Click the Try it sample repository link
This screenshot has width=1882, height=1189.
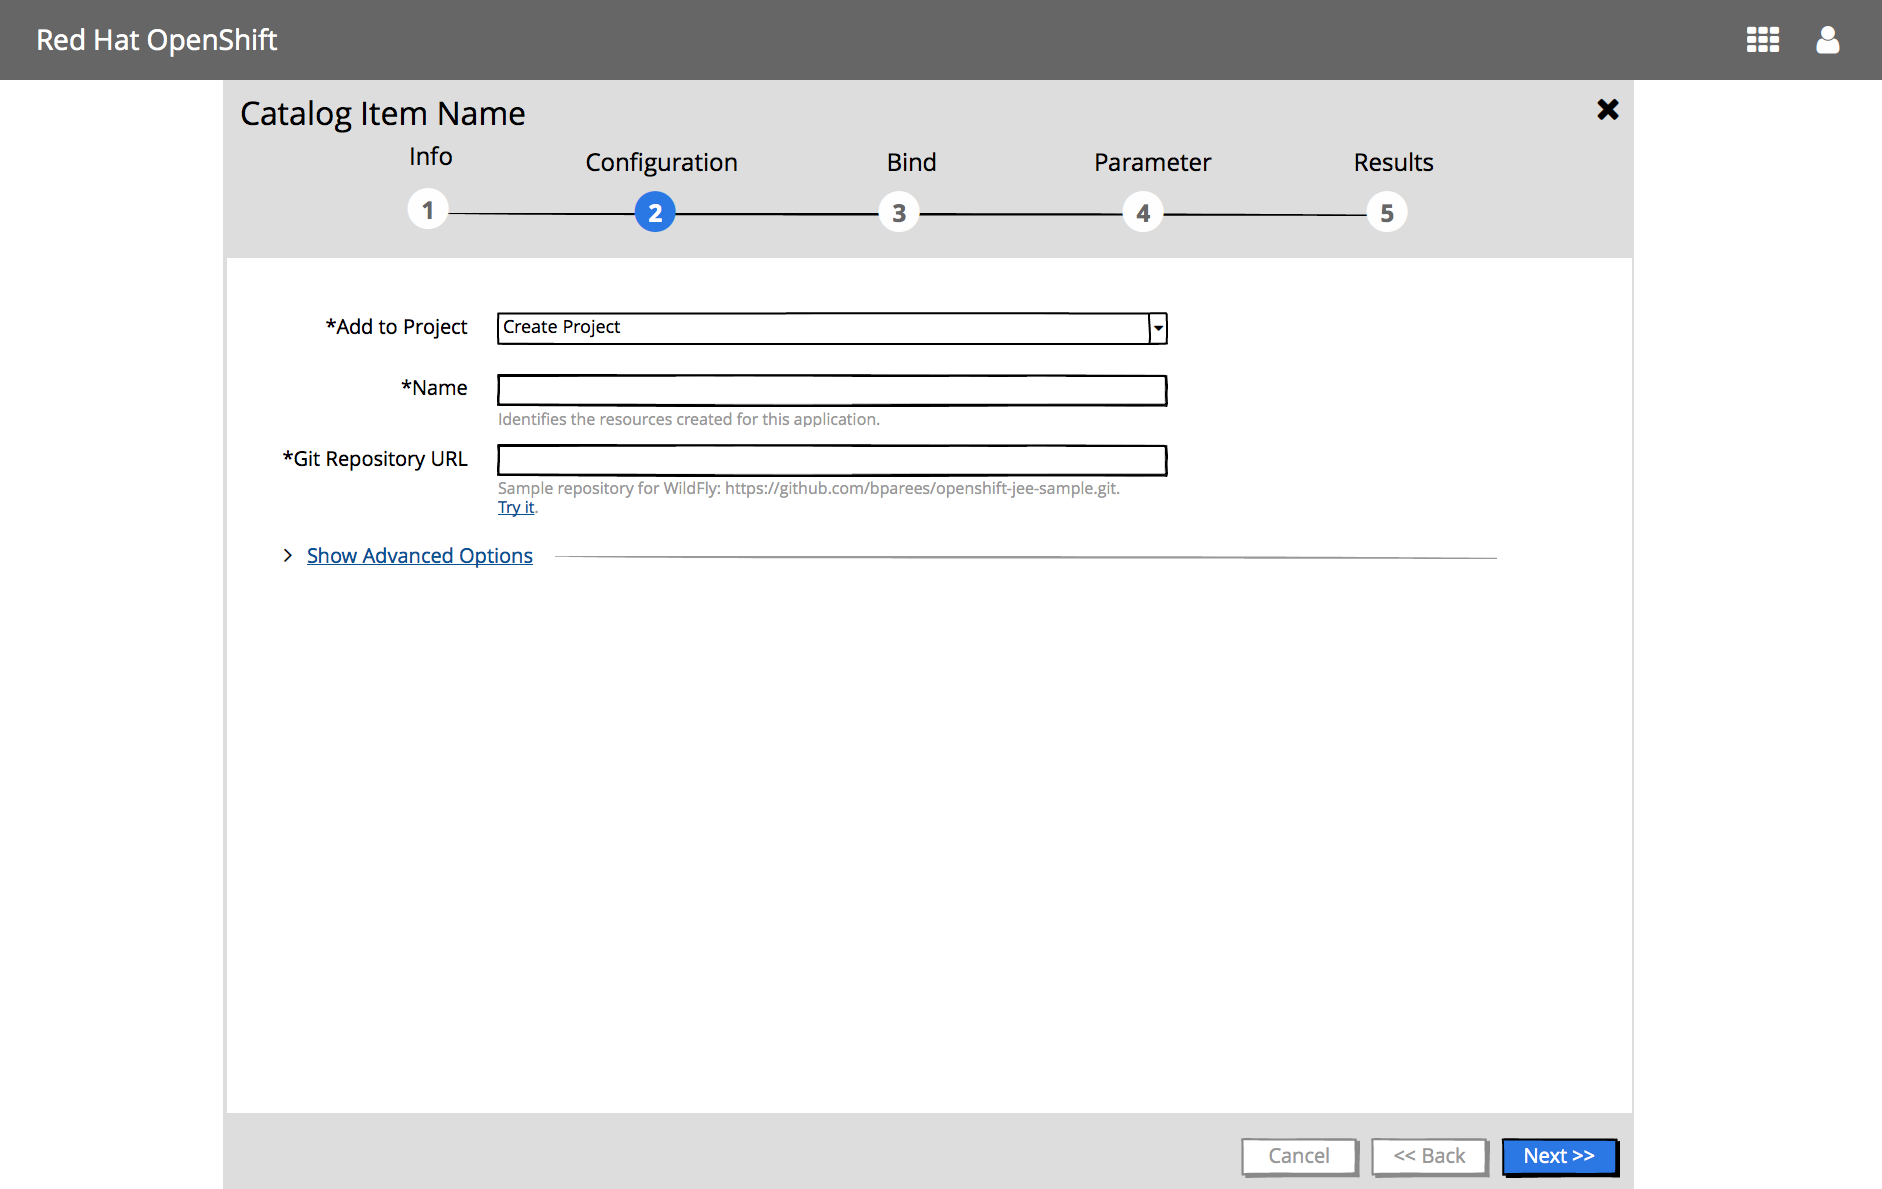pyautogui.click(x=516, y=507)
